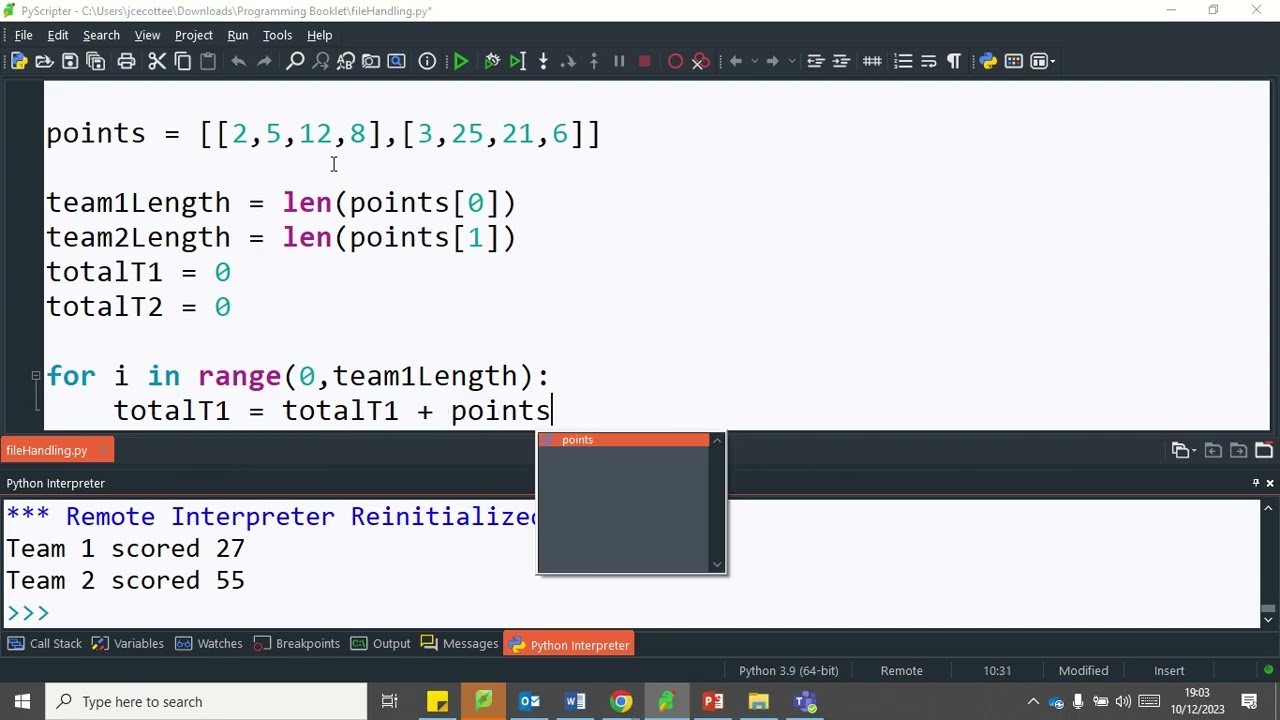The width and height of the screenshot is (1280, 720).
Task: Switch to the Call Stack tab
Action: pos(44,644)
